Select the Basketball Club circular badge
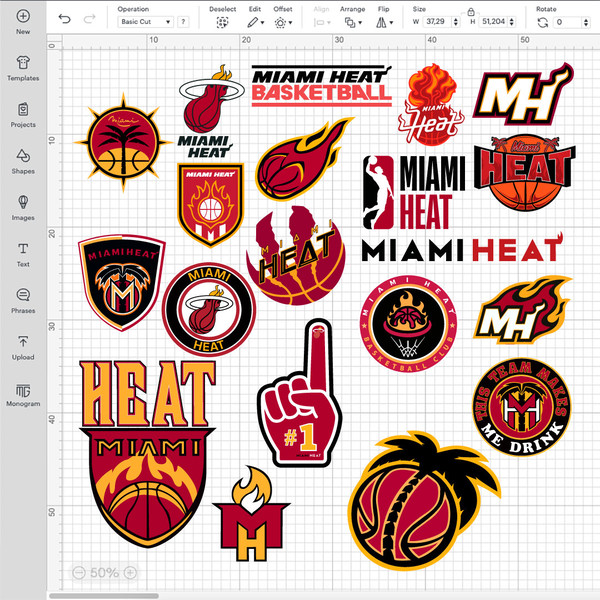The height and width of the screenshot is (600, 600). click(x=408, y=324)
